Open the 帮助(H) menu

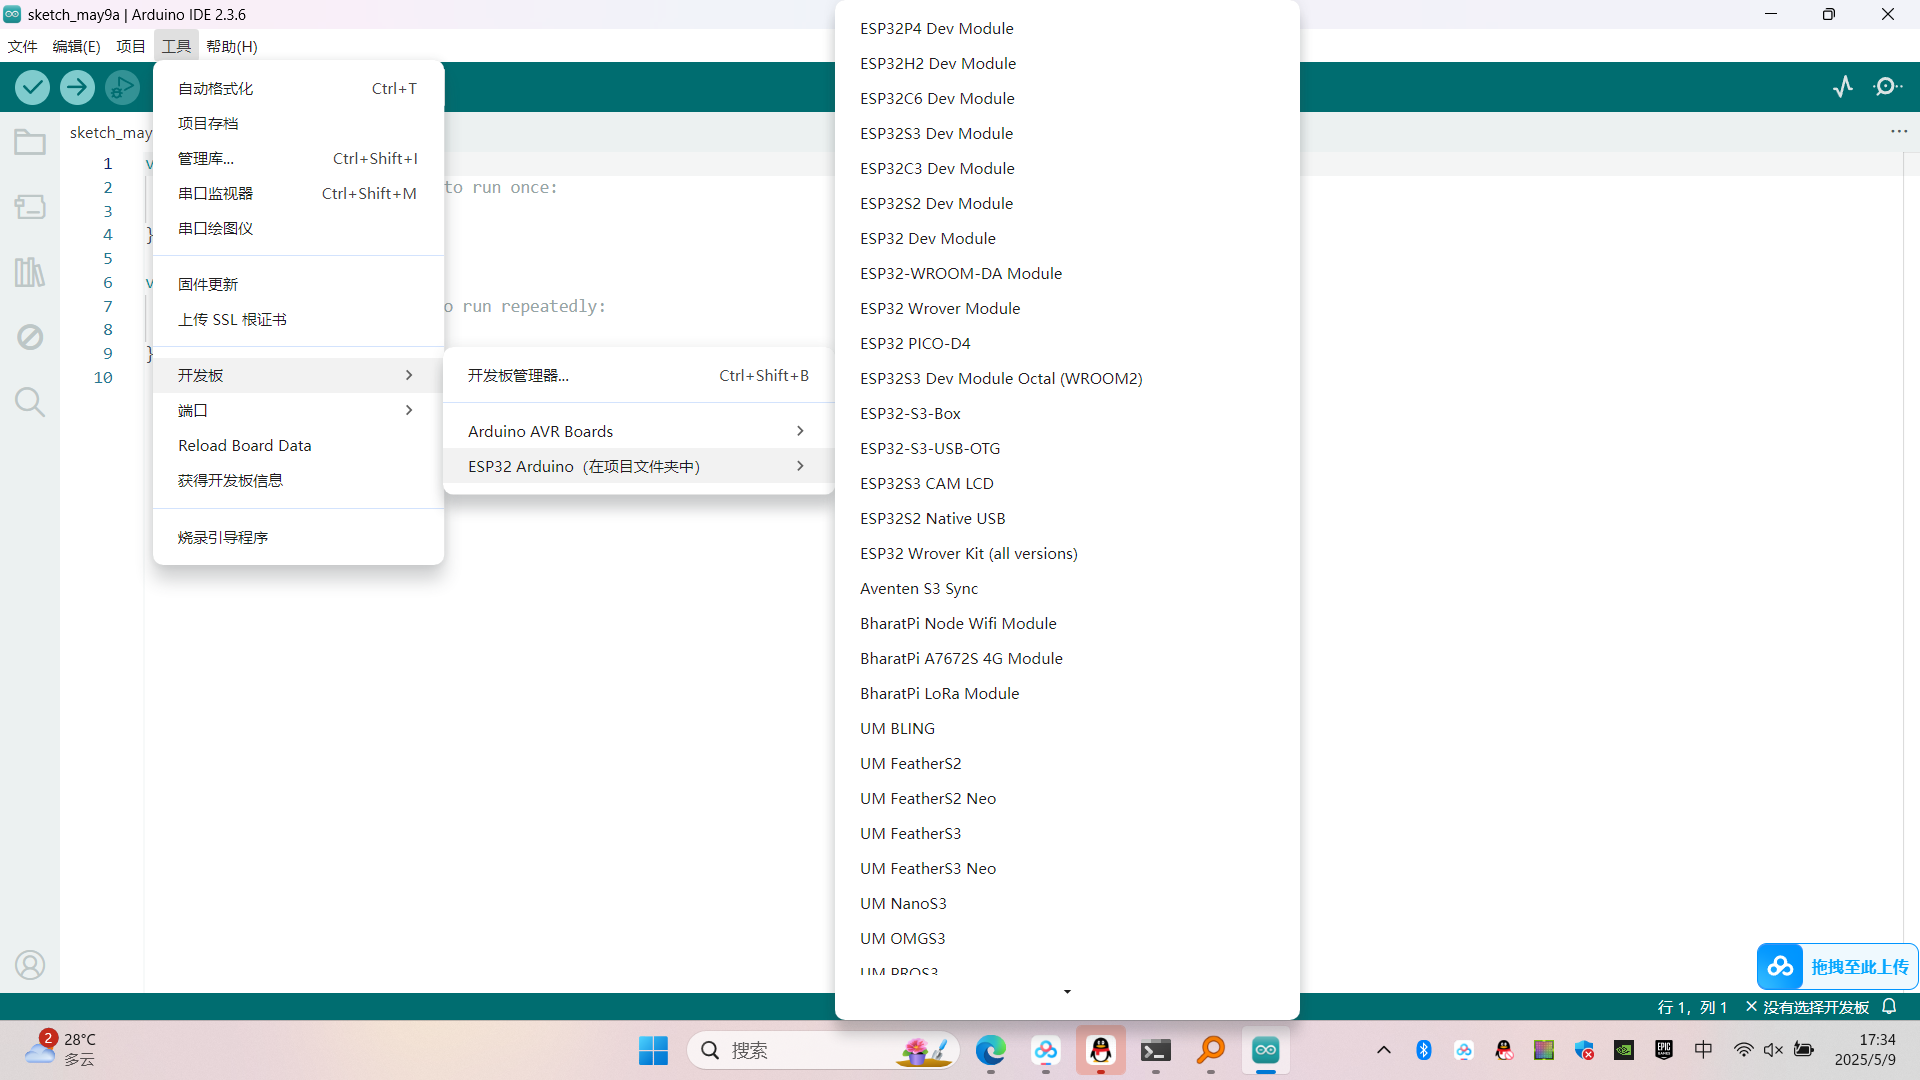click(x=232, y=46)
